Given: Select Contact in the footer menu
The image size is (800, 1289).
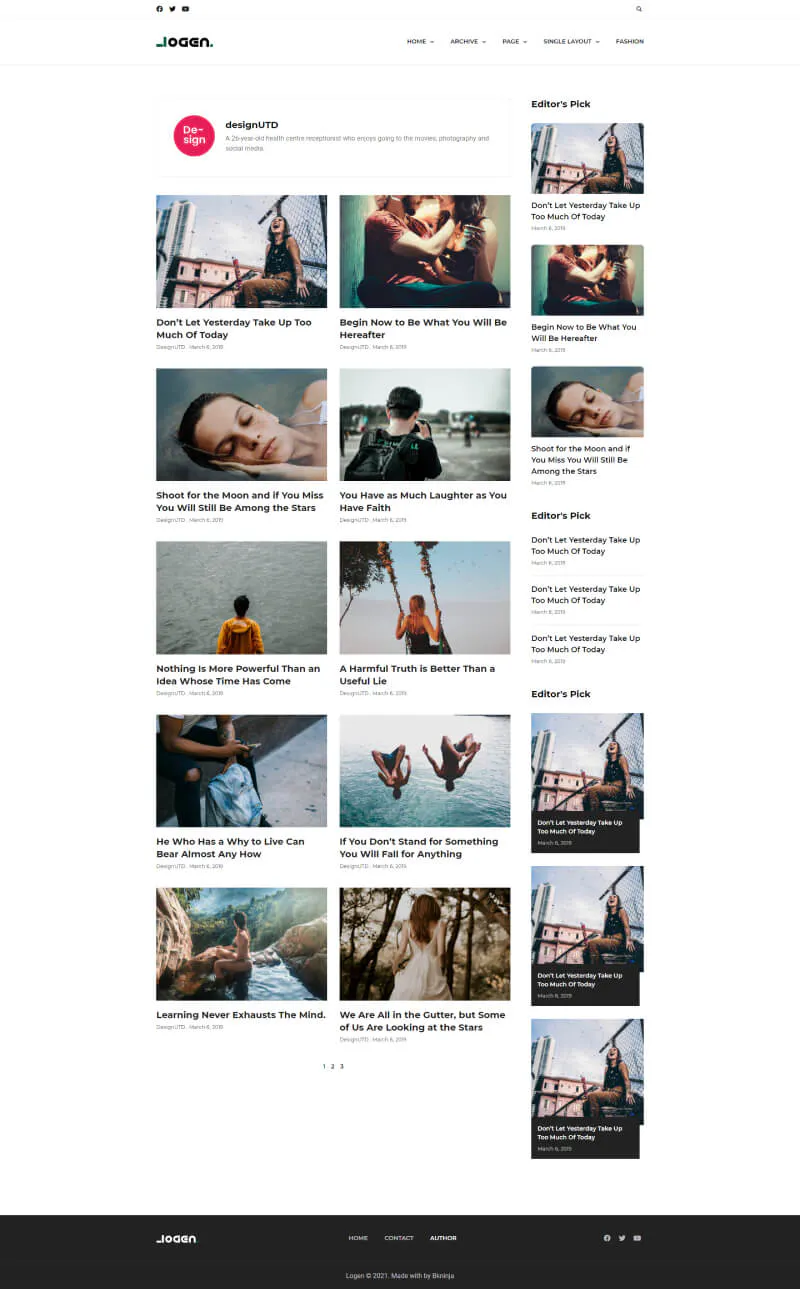Looking at the screenshot, I should point(399,1238).
